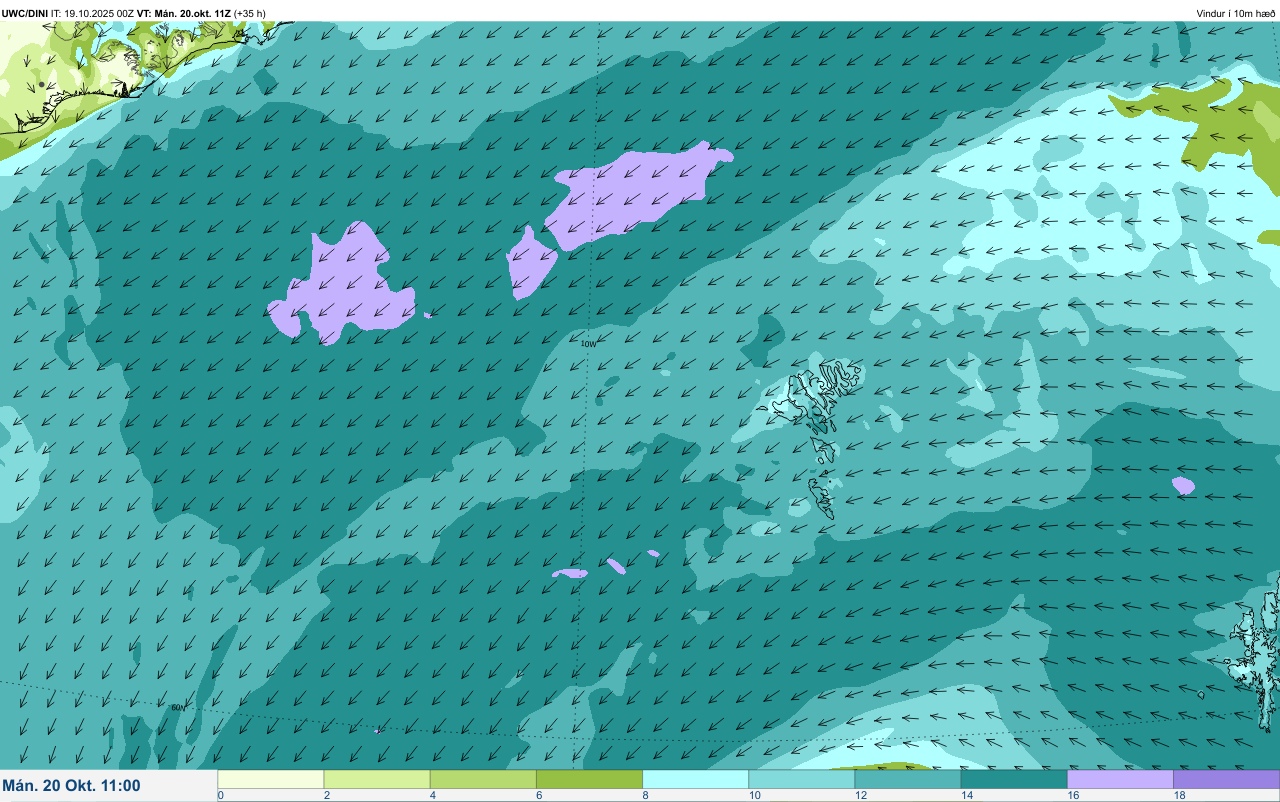Click the 16–18 light purple legend swatch
1280x802 pixels.
[1120, 779]
